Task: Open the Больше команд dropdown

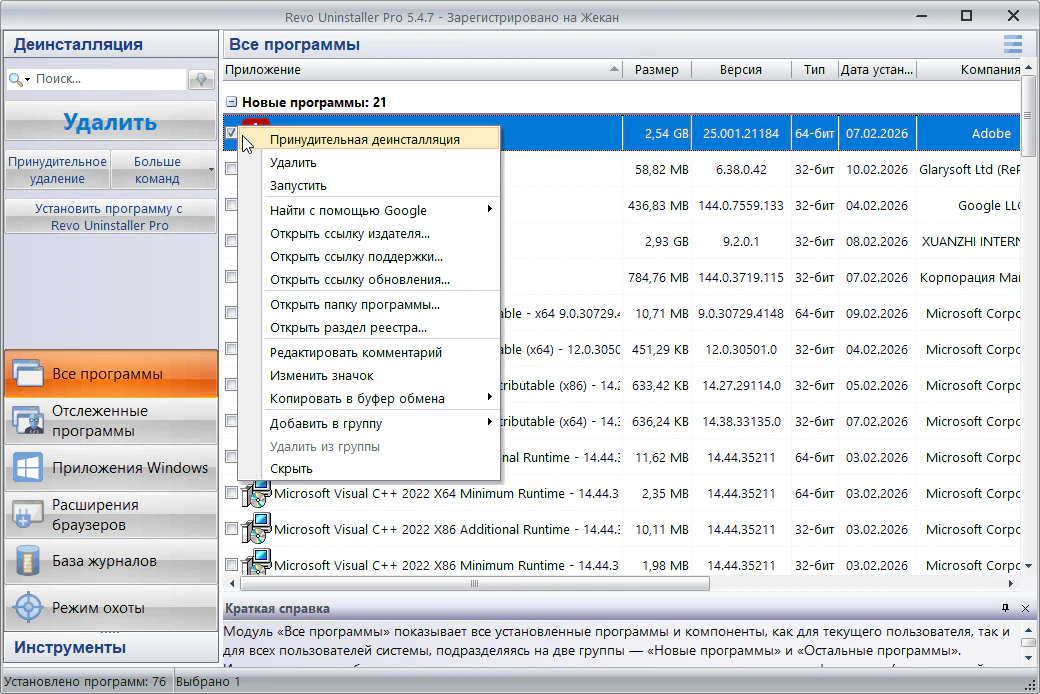Action: [163, 170]
